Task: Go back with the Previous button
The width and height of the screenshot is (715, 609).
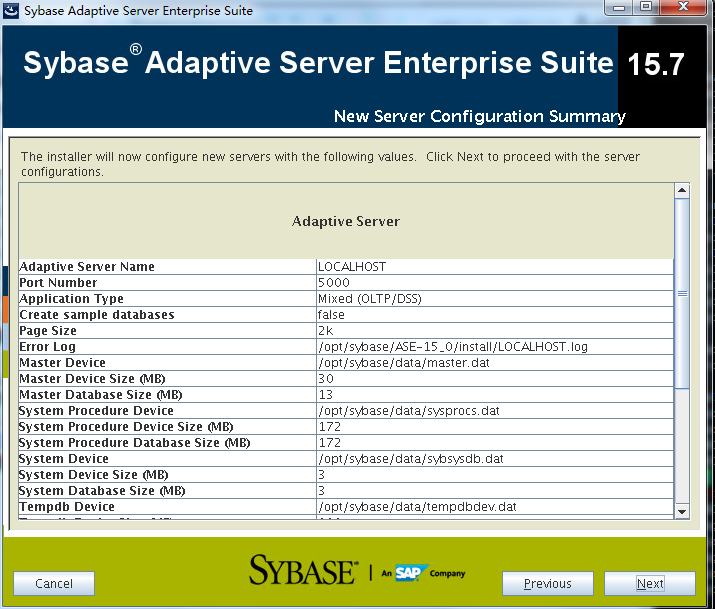Action: point(548,583)
